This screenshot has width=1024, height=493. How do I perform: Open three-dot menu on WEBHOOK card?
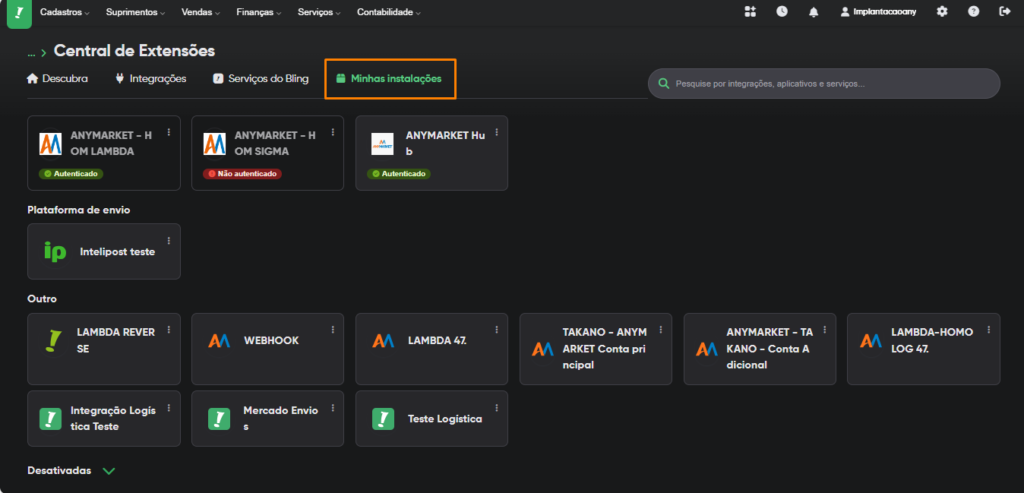(x=333, y=330)
